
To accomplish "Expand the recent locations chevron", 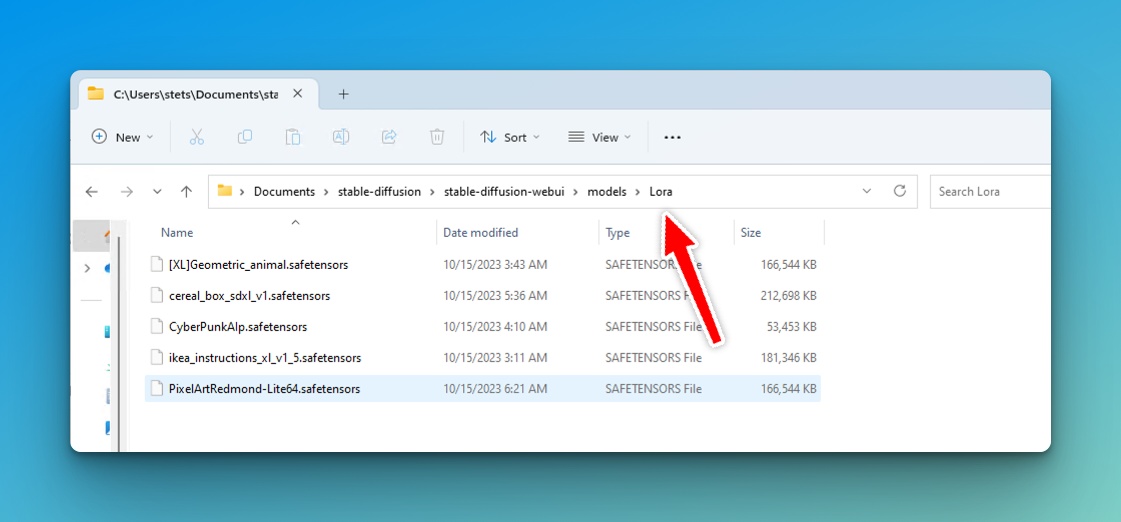I will click(157, 191).
